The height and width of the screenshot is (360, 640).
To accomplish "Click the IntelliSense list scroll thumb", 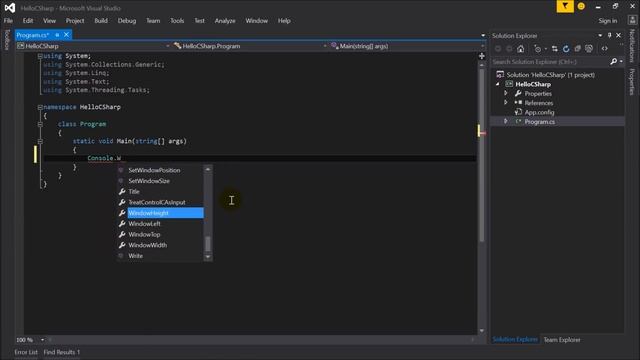I will (208, 244).
